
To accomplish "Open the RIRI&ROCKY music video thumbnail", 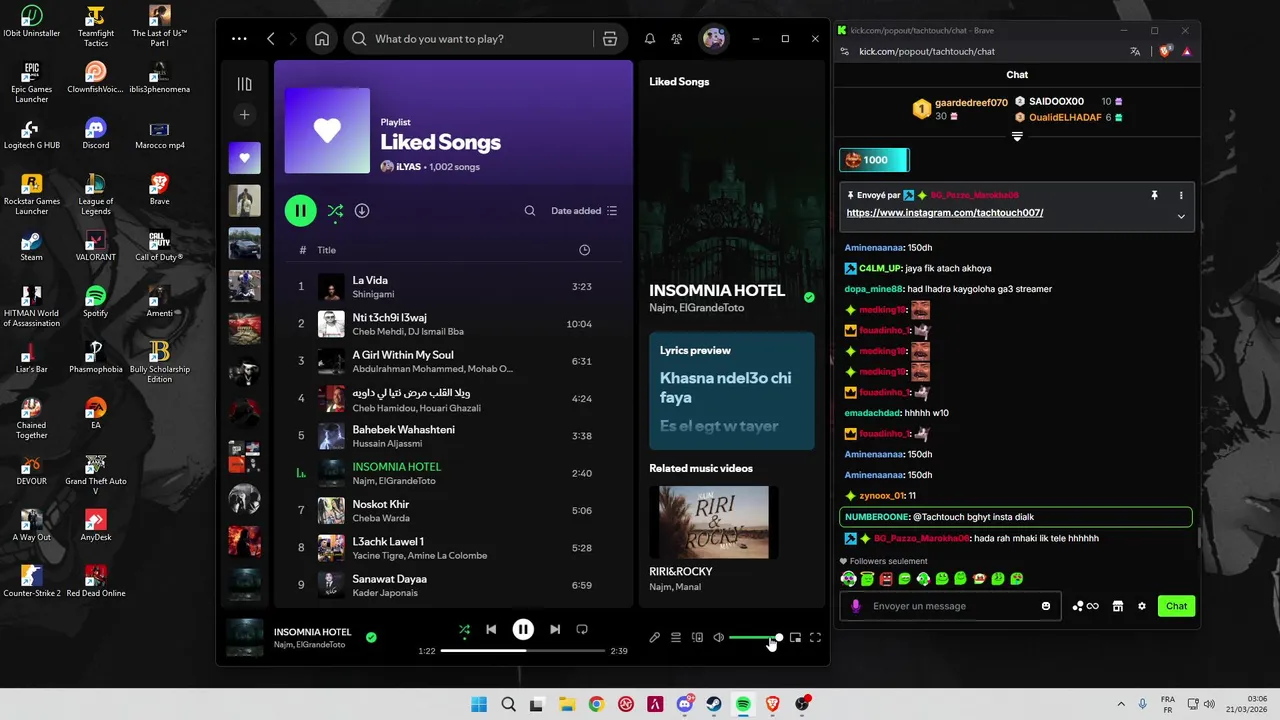I will [714, 522].
